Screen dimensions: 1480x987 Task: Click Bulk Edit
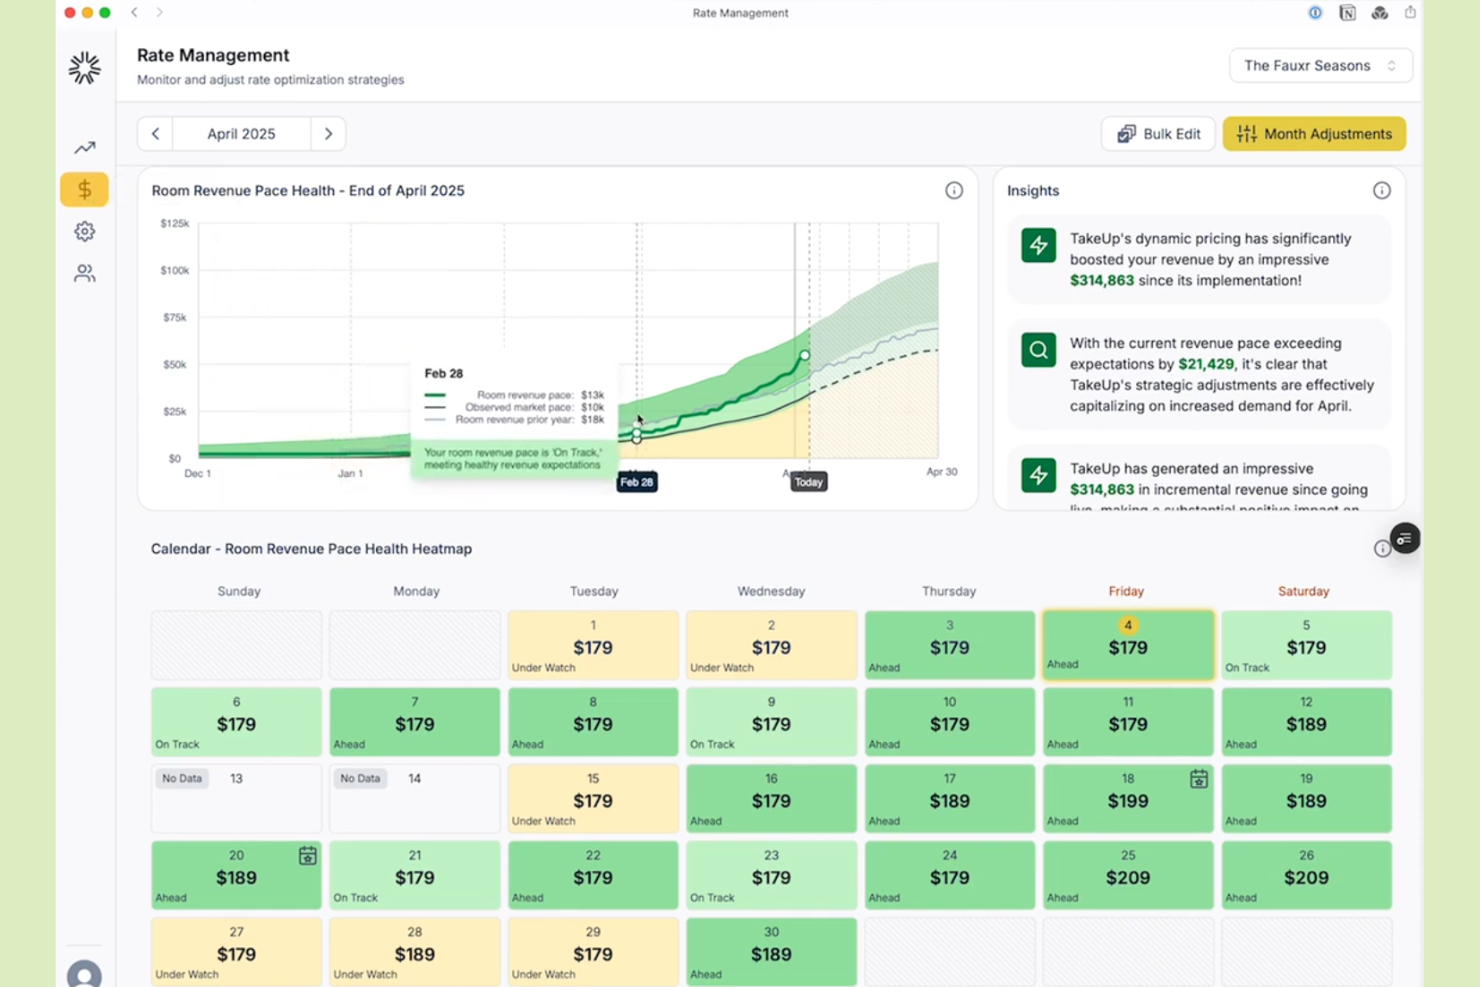(1157, 133)
